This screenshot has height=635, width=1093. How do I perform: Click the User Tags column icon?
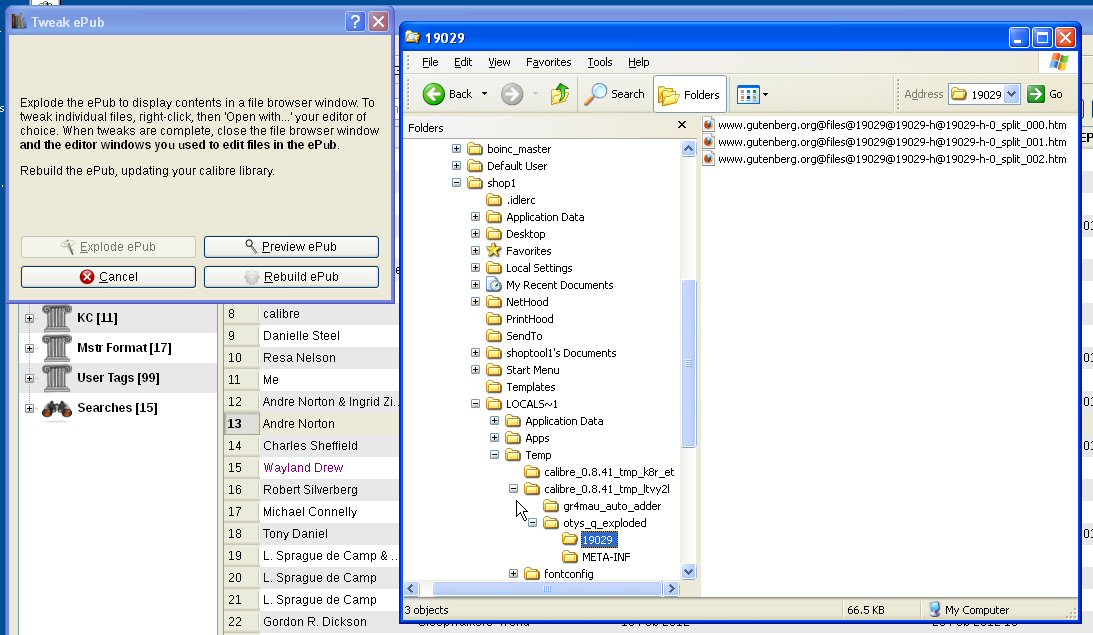coord(57,378)
